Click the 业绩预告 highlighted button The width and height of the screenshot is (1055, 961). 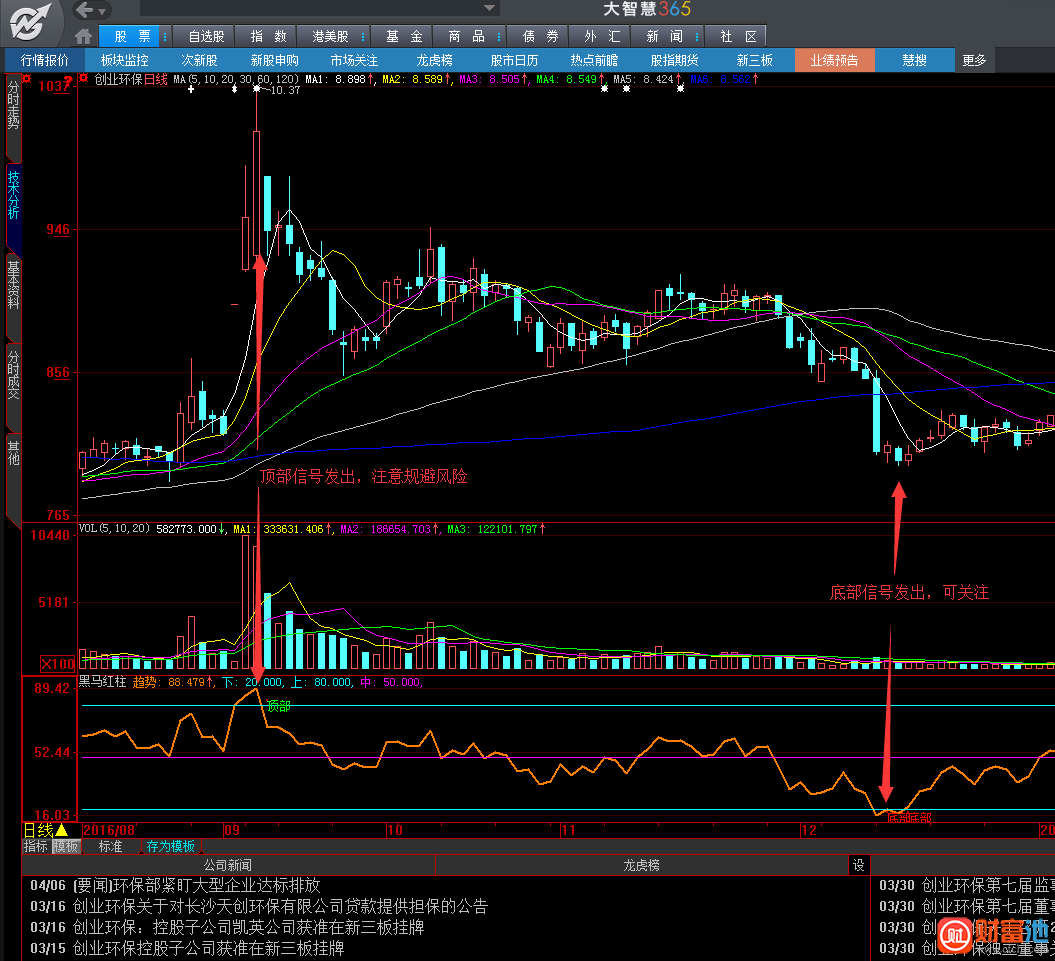pyautogui.click(x=834, y=61)
